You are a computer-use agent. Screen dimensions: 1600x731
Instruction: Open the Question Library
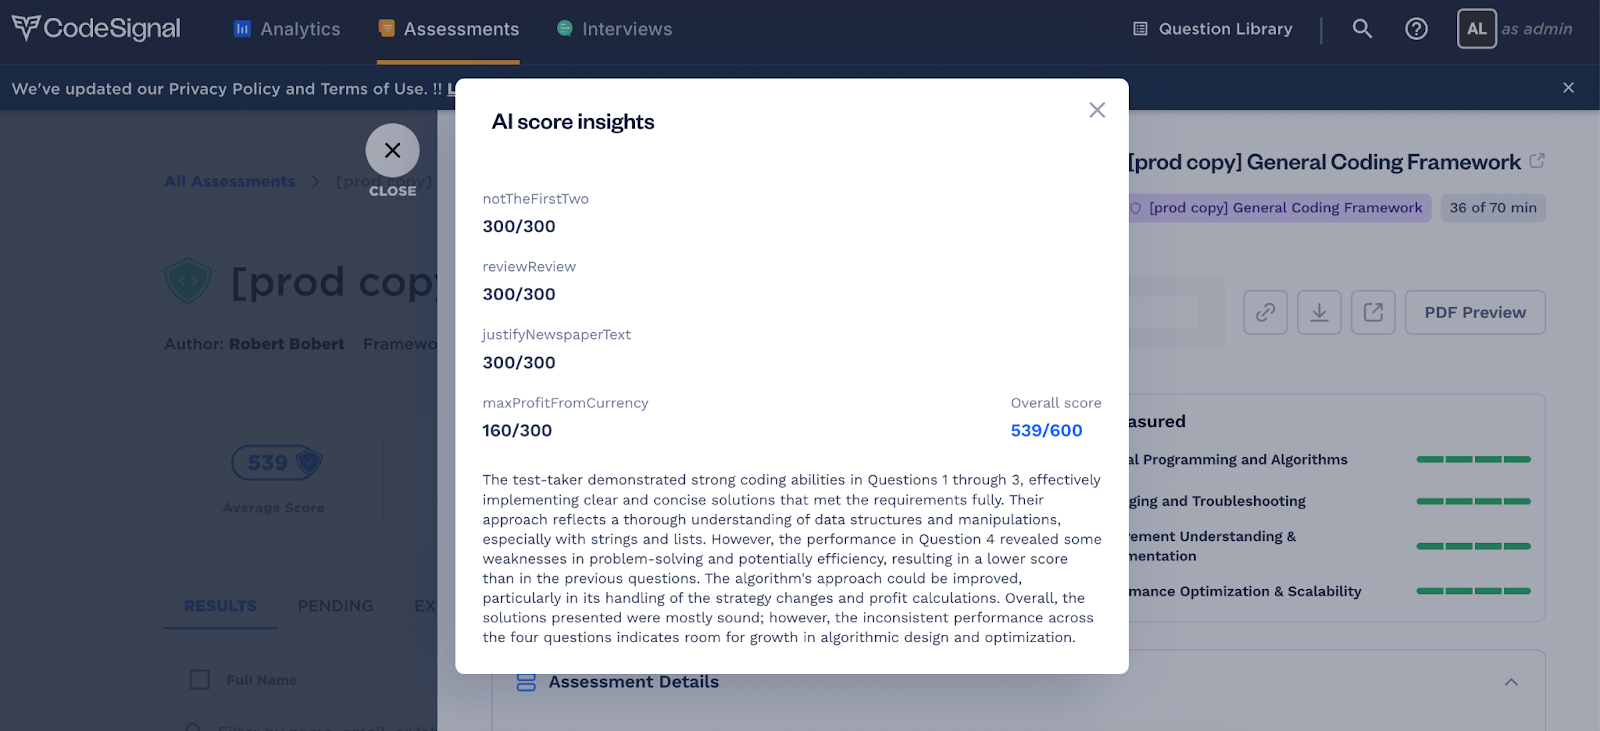(1212, 29)
